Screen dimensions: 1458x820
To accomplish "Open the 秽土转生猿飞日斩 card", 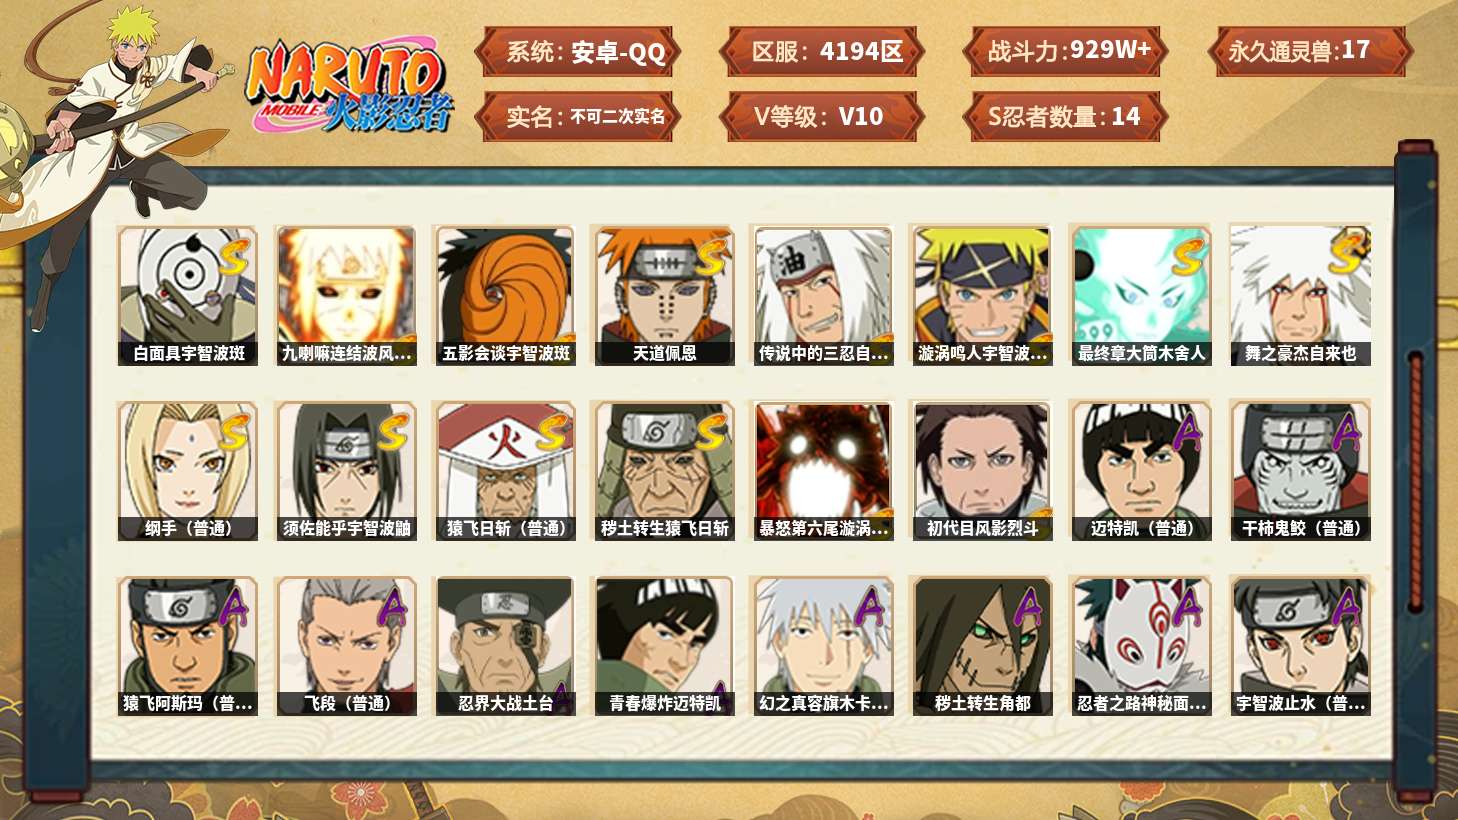I will click(664, 471).
